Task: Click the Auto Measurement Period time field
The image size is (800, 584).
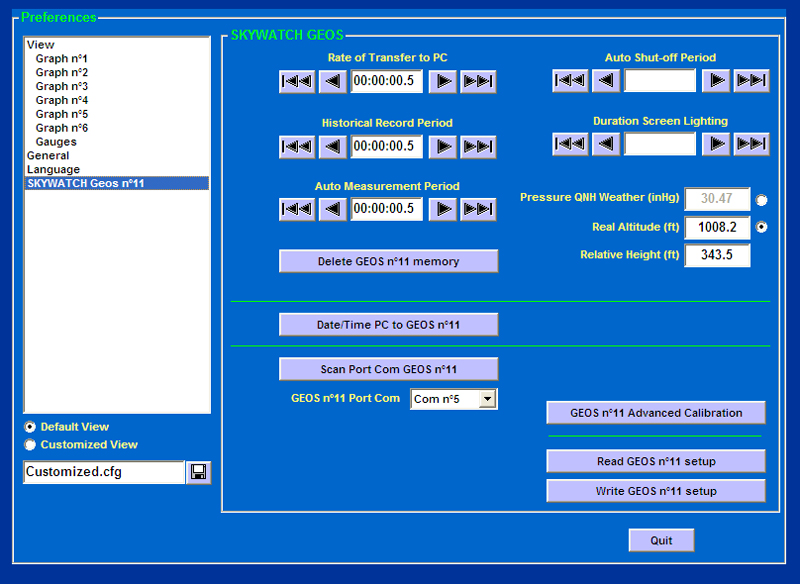Action: pos(387,209)
